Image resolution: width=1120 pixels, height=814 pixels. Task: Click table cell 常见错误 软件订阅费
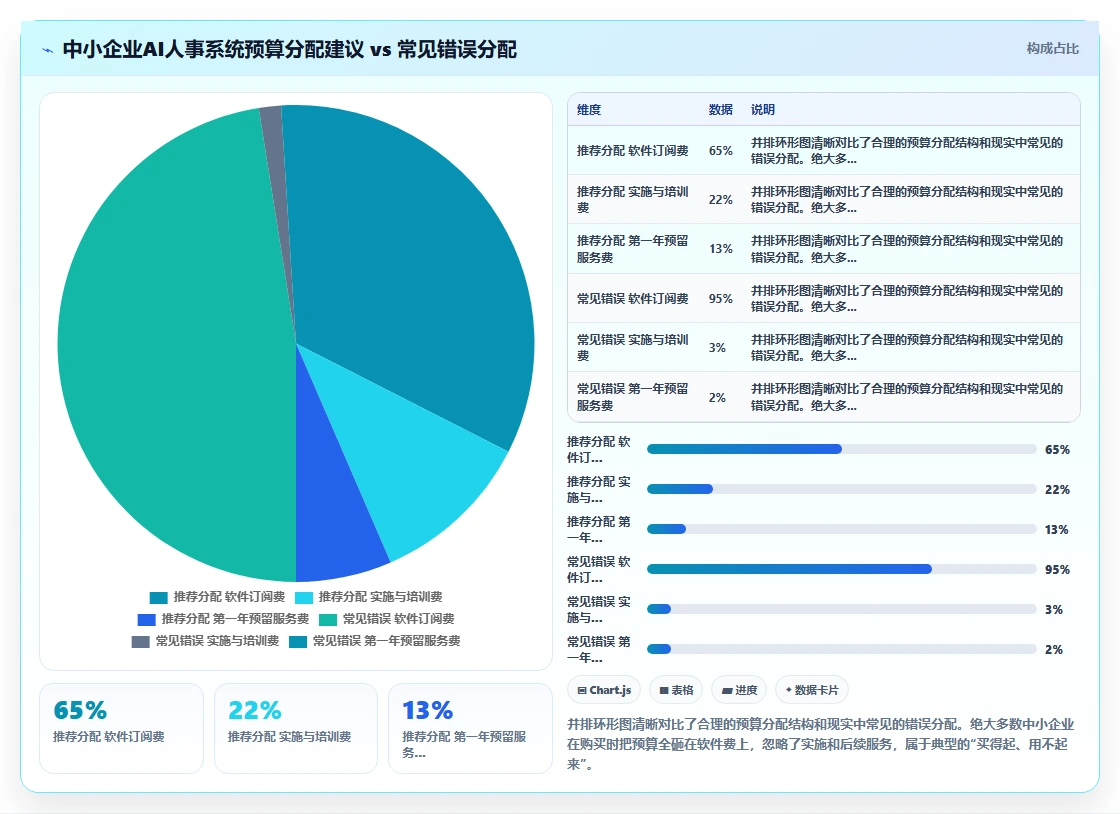(633, 298)
